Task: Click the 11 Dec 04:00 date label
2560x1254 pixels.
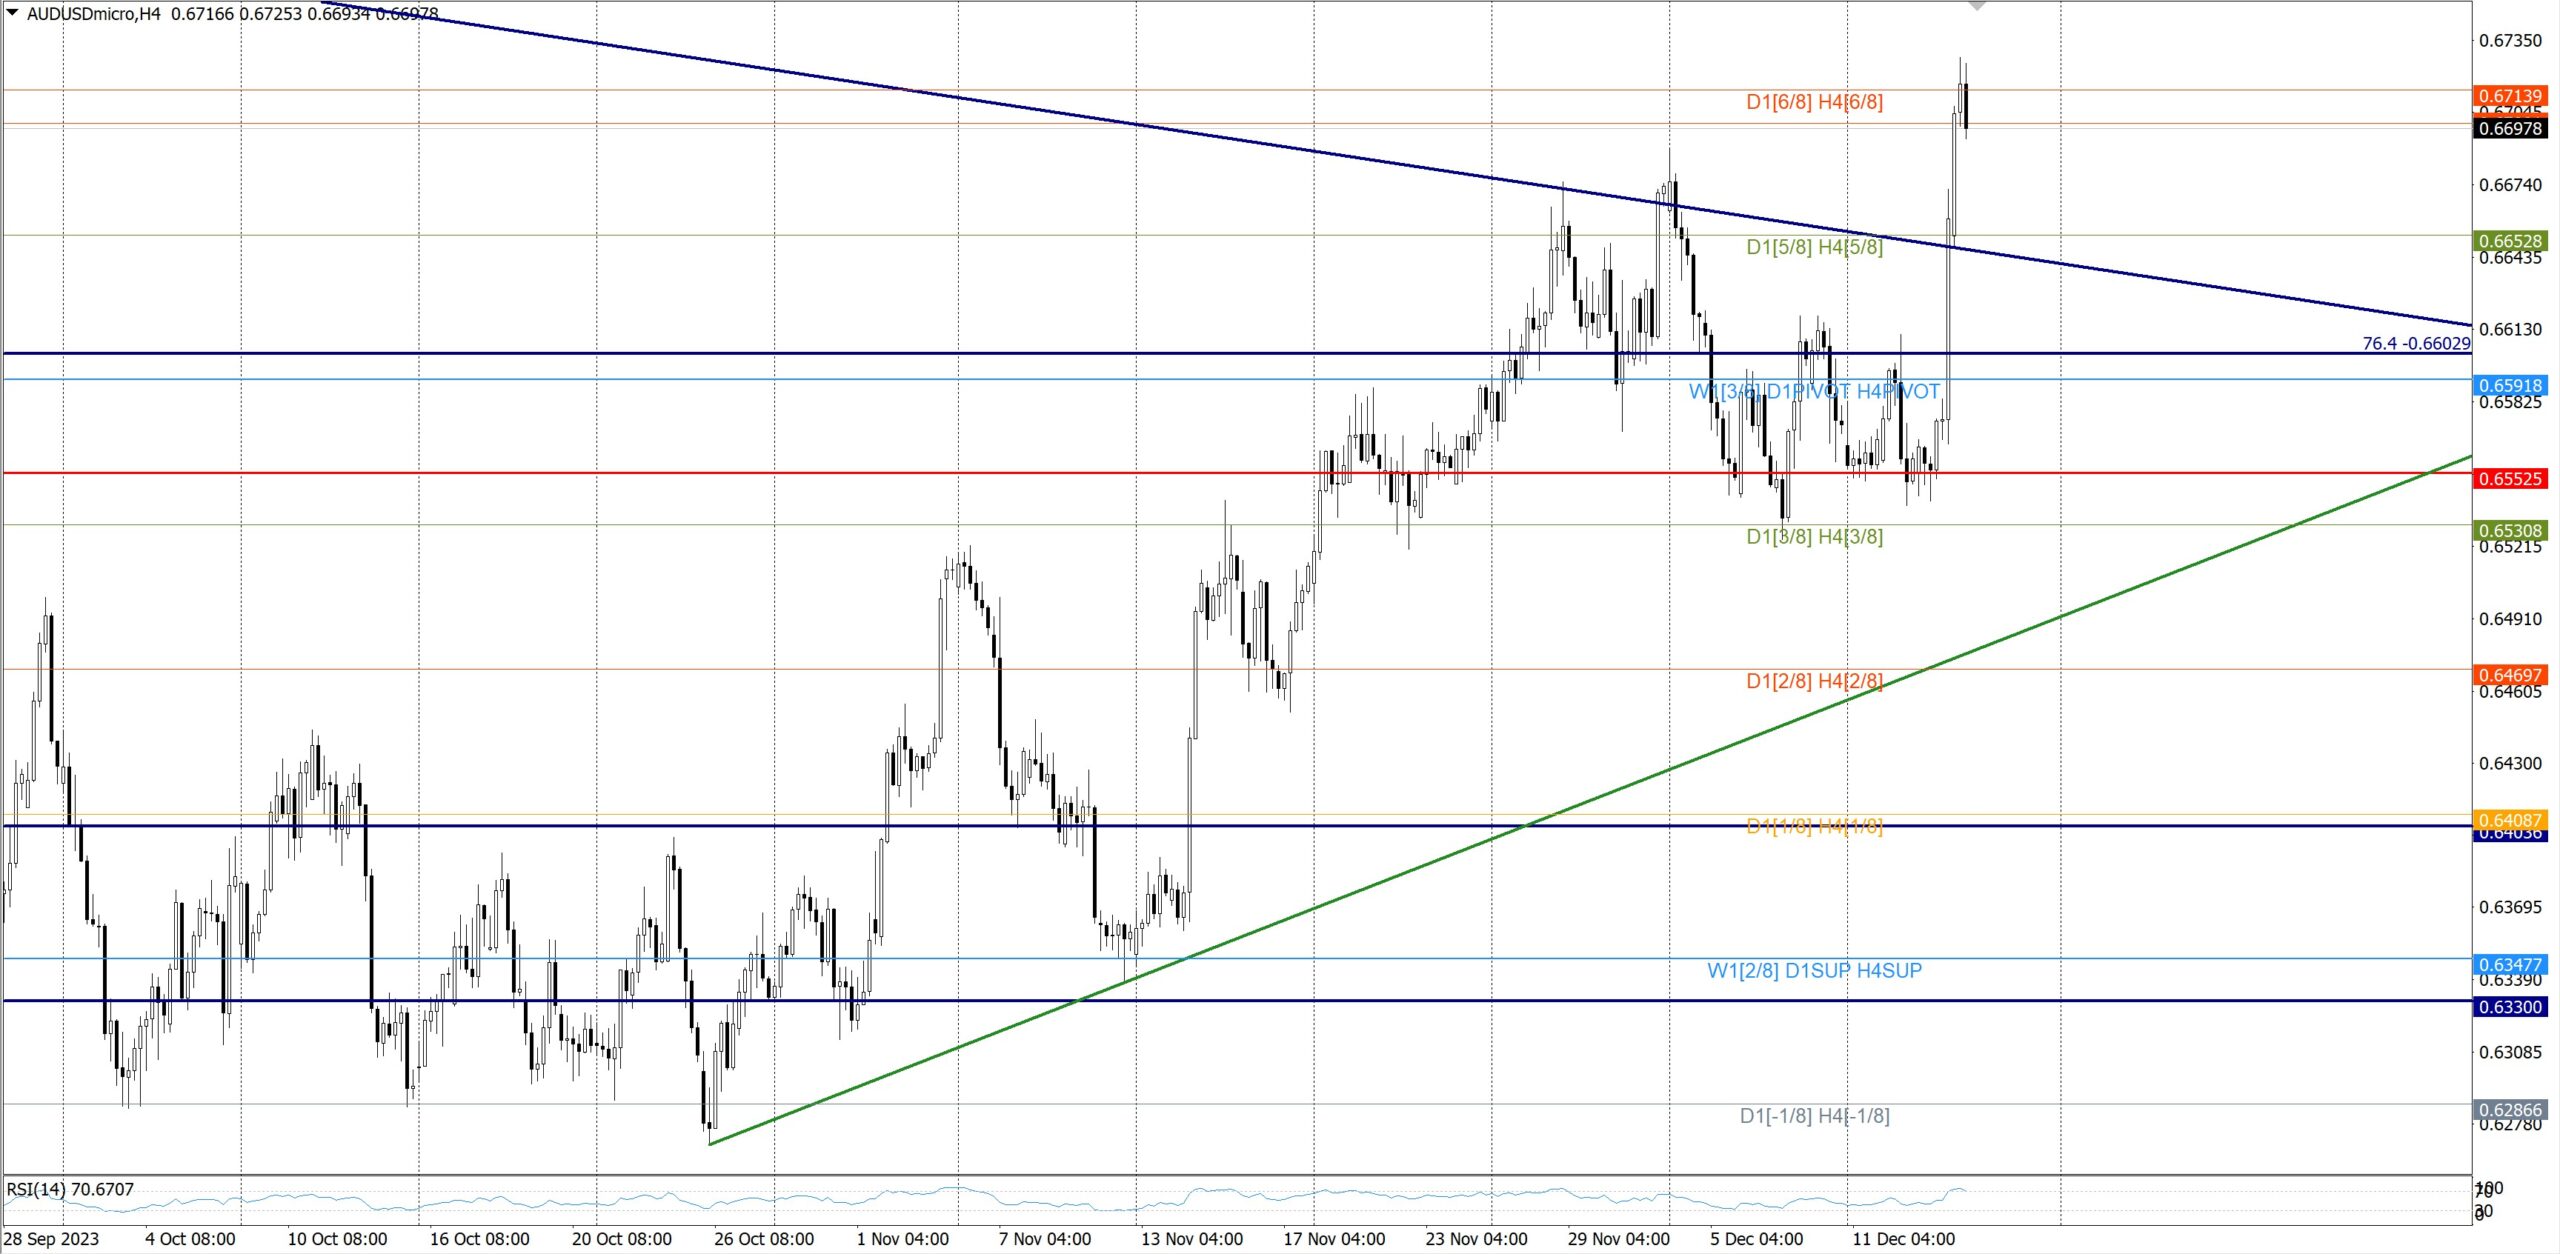Action: click(1903, 1239)
